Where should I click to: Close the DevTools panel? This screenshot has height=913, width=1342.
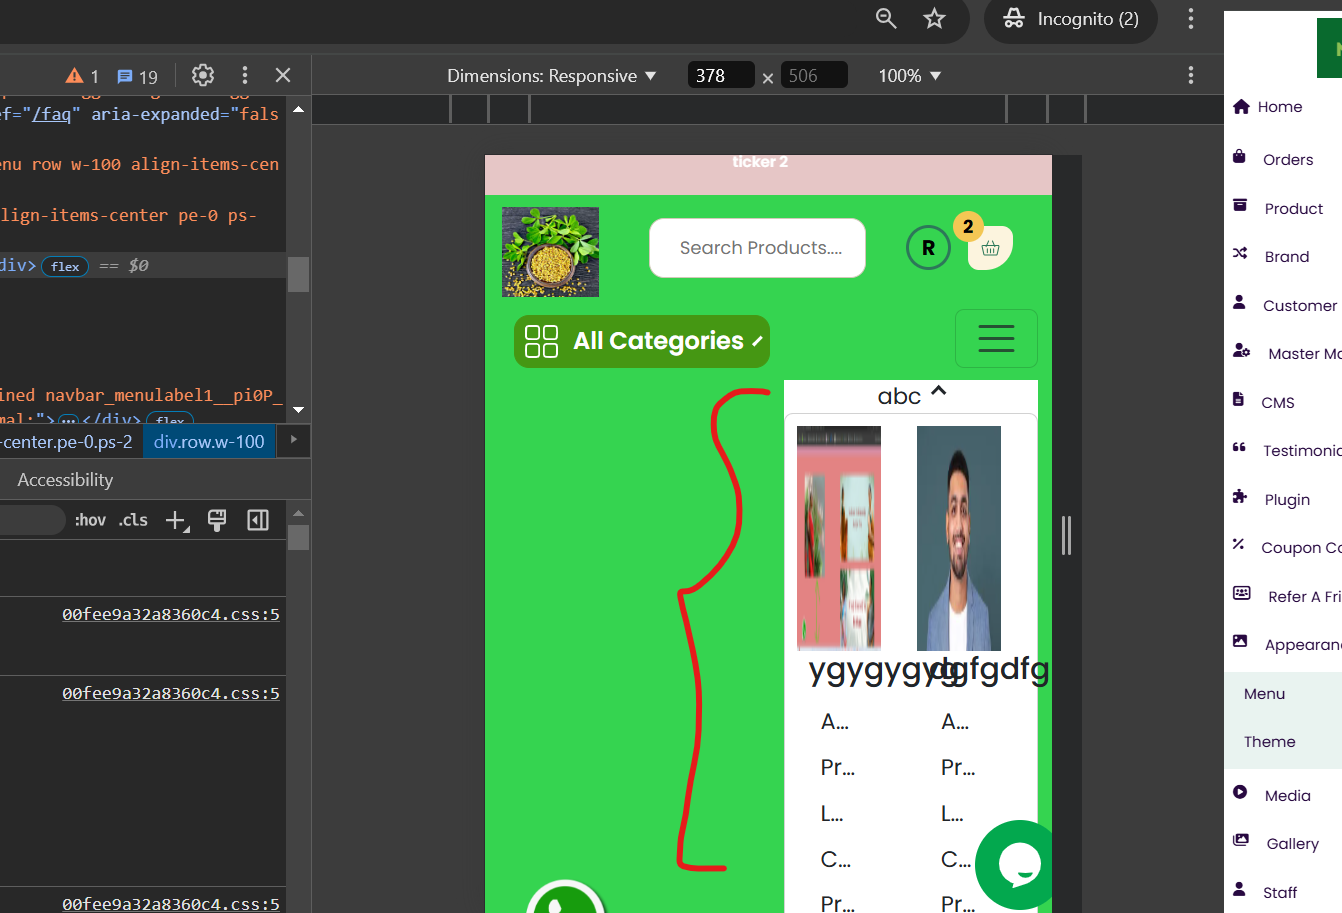pyautogui.click(x=283, y=75)
